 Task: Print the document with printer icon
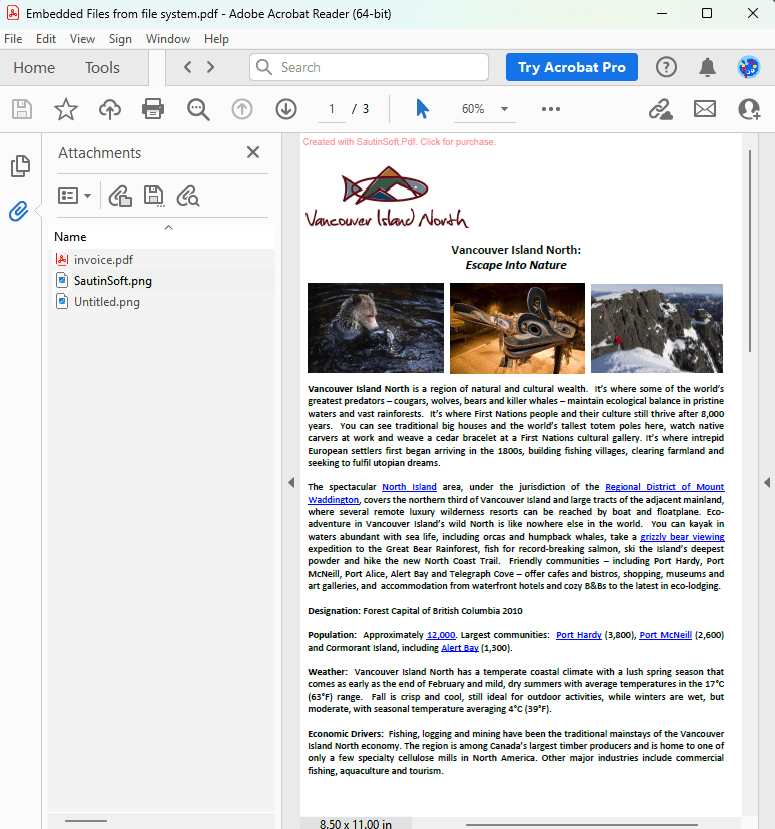tap(153, 109)
